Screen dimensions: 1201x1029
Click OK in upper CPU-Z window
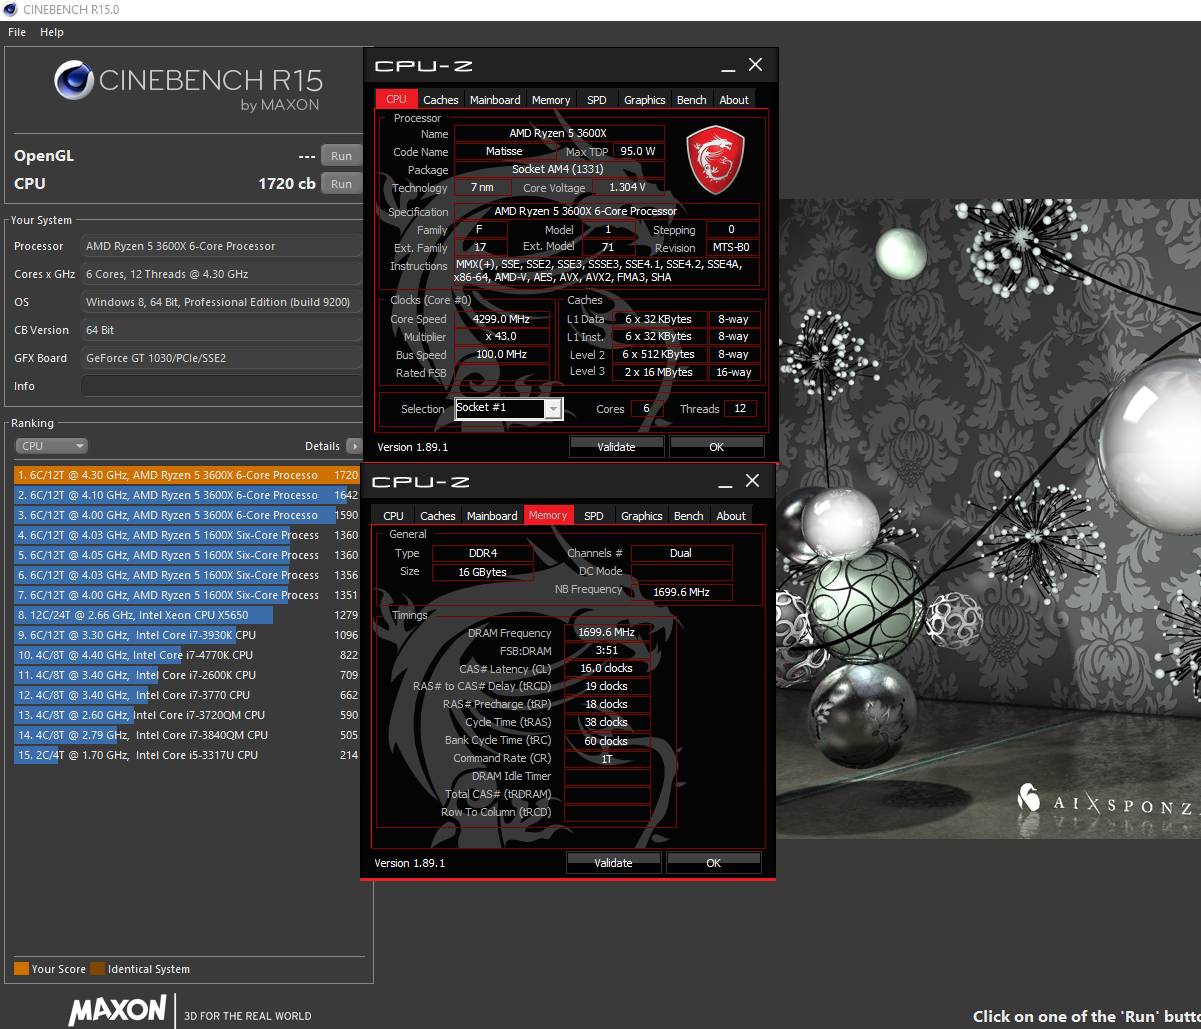coord(716,447)
